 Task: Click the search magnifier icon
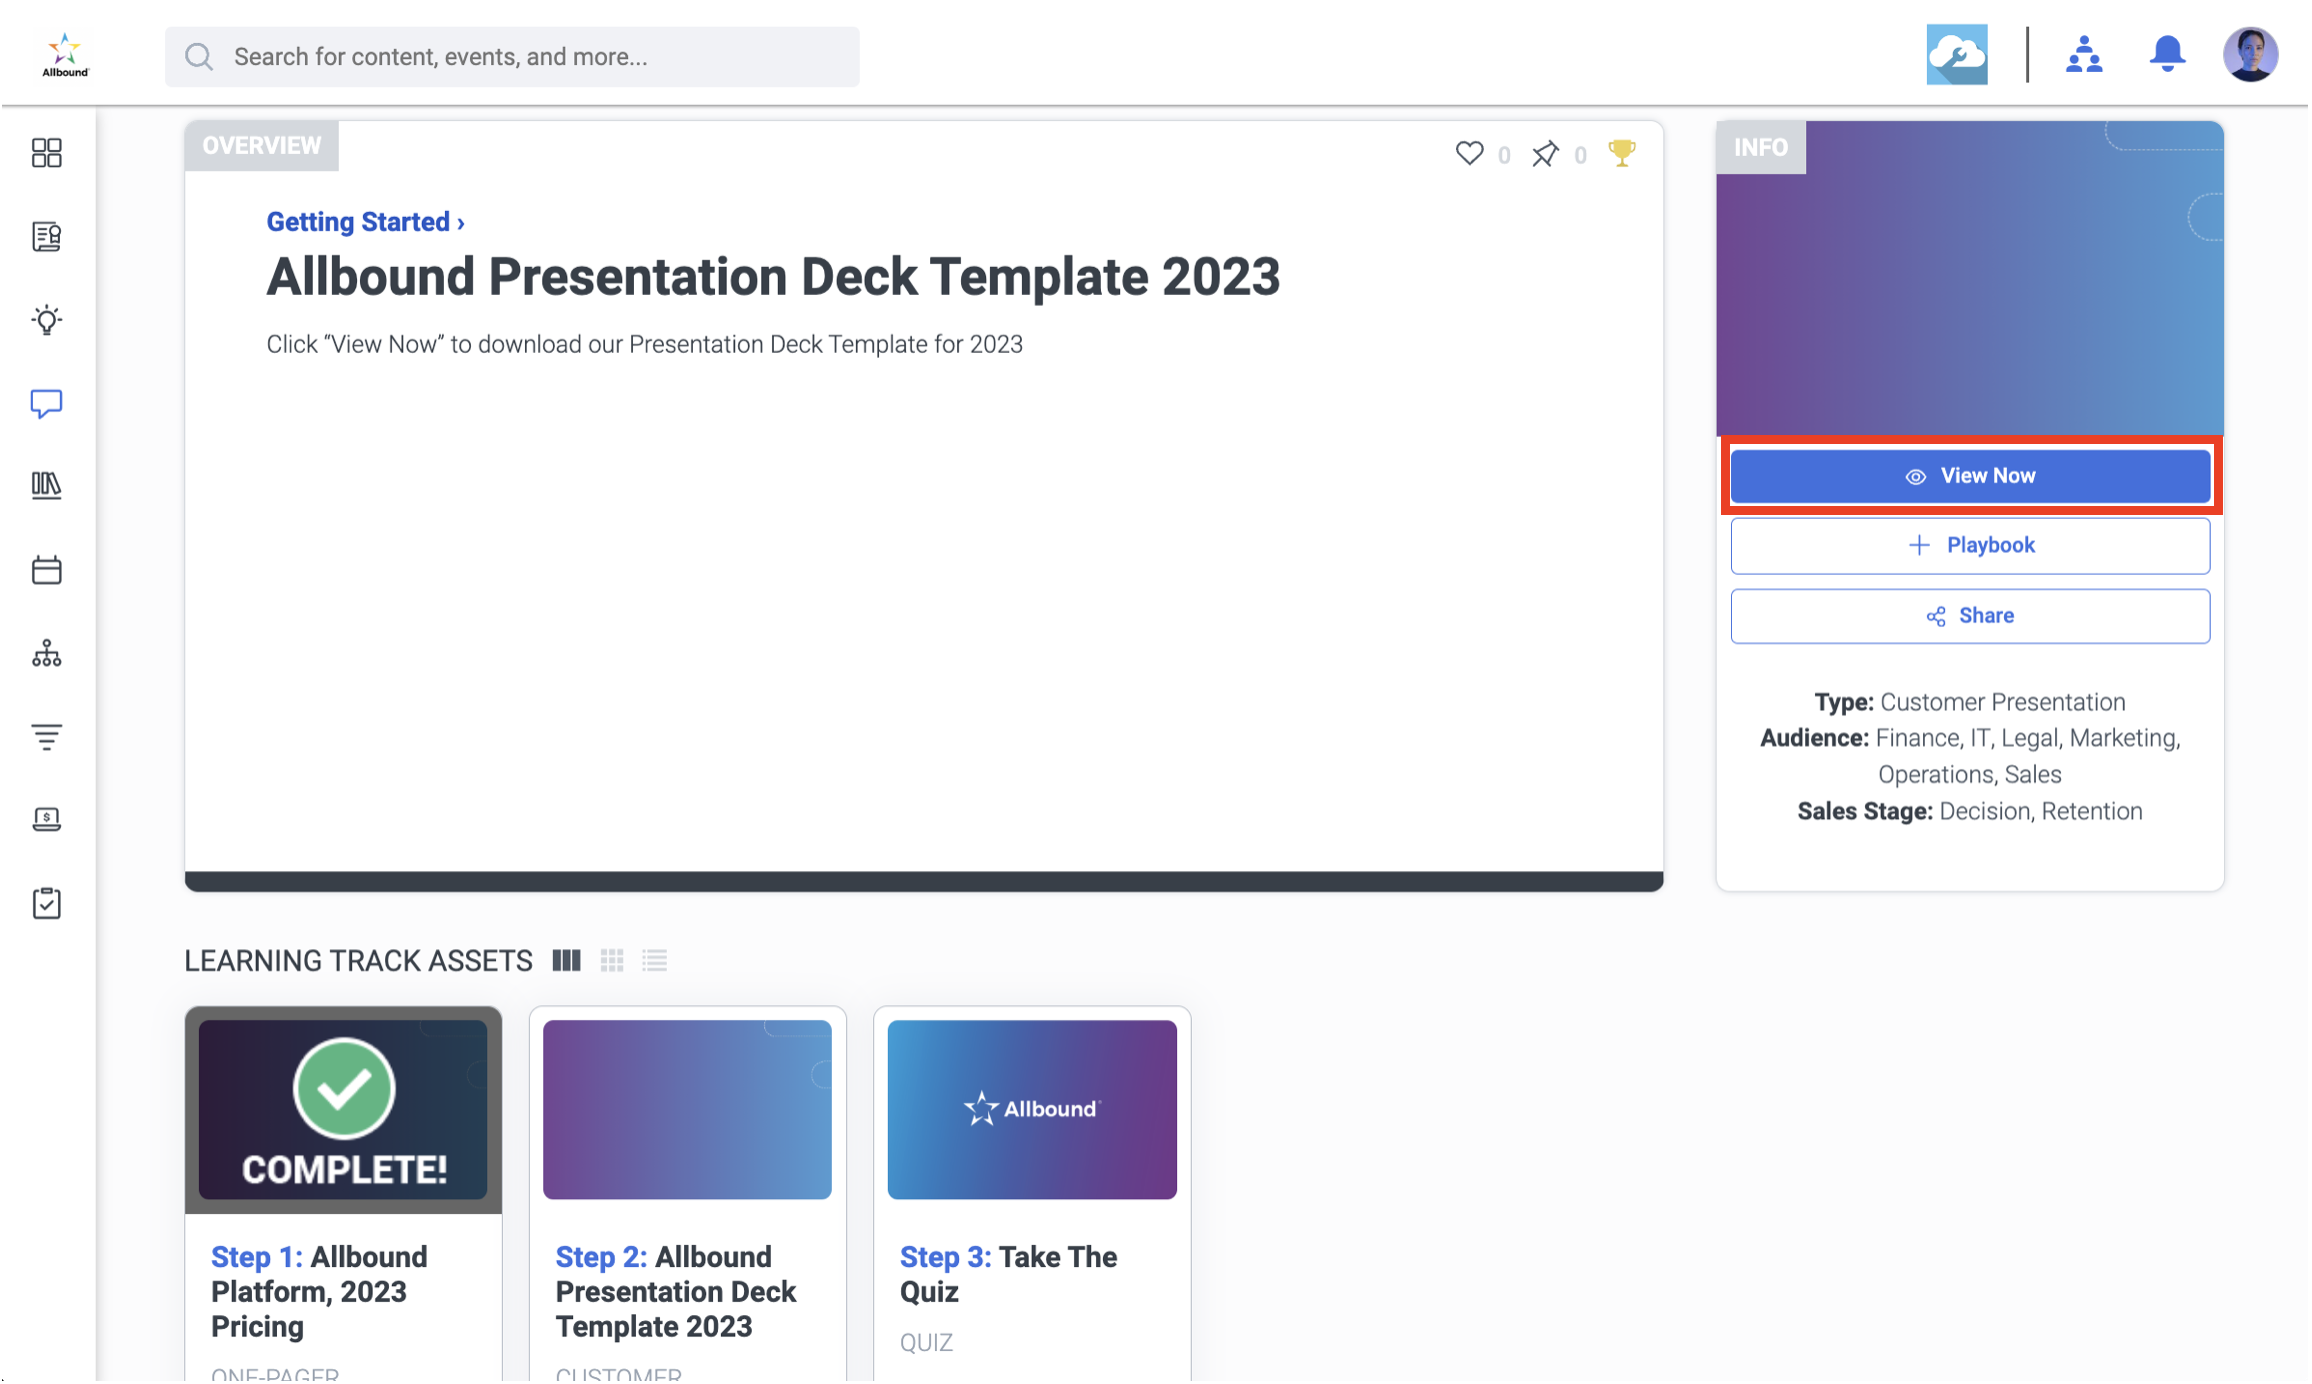[x=199, y=57]
